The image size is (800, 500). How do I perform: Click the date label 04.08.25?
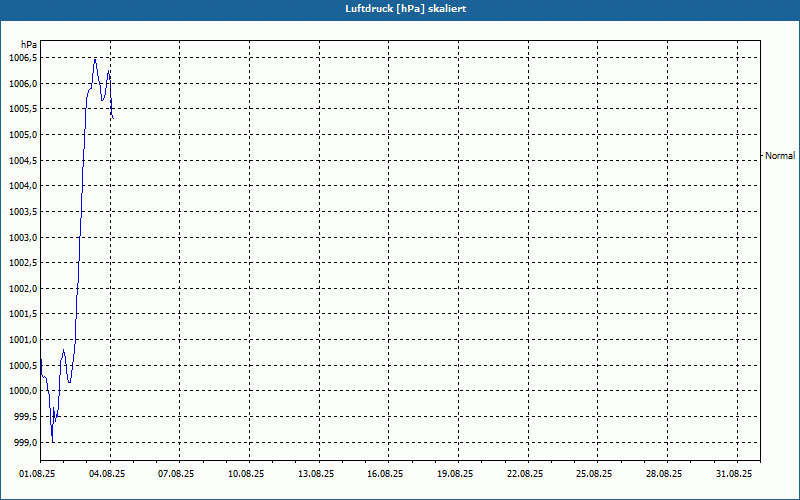tap(107, 474)
